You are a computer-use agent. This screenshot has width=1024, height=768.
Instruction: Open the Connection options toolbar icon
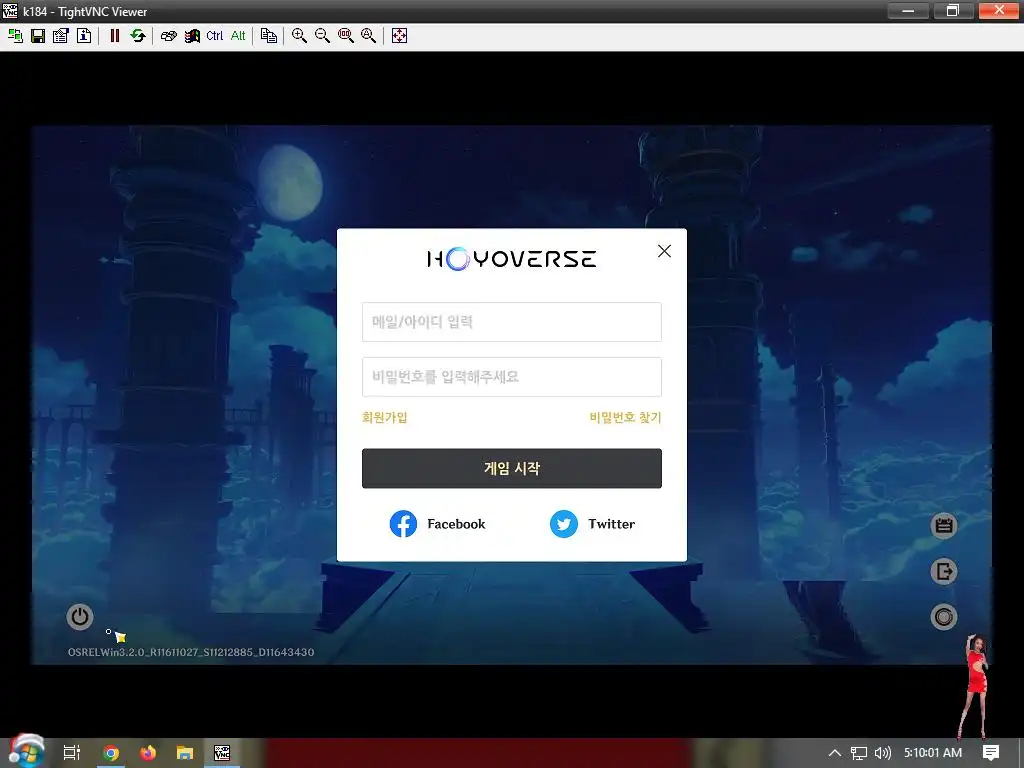pyautogui.click(x=61, y=36)
